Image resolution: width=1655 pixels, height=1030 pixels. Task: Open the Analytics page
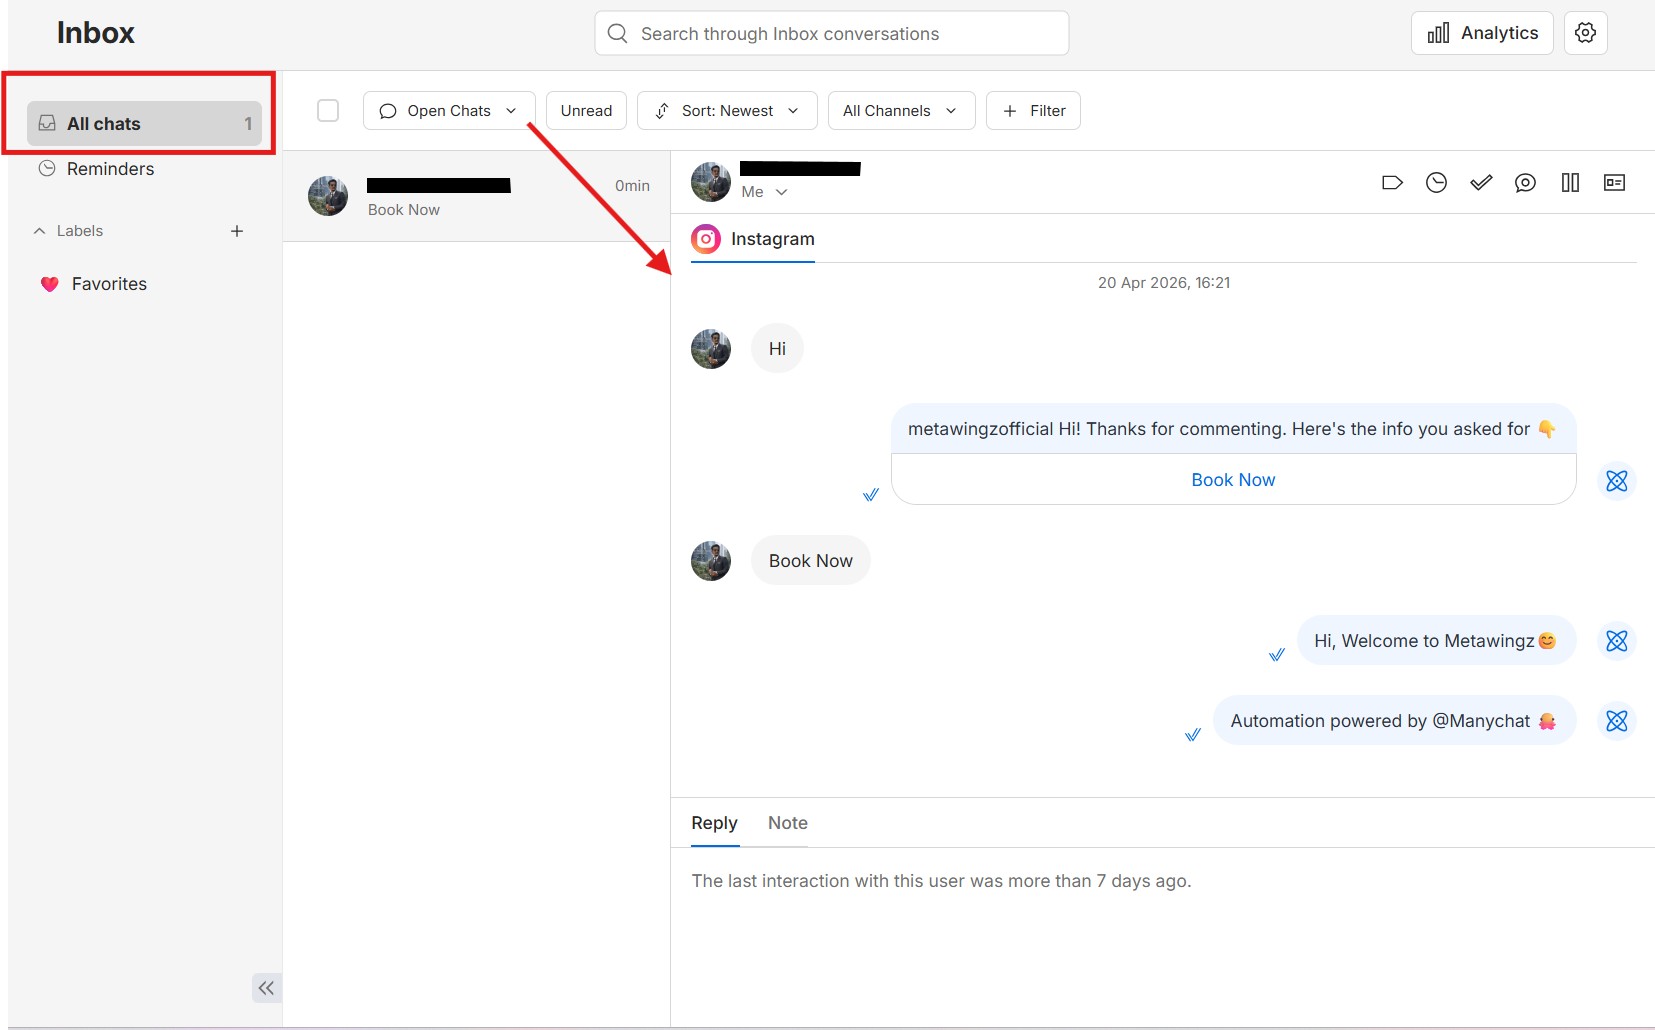click(x=1482, y=33)
